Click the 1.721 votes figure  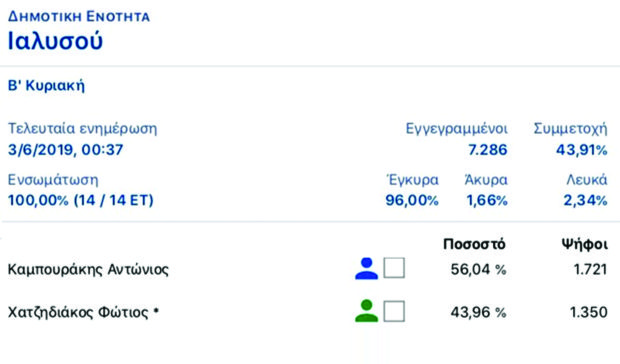click(x=590, y=270)
